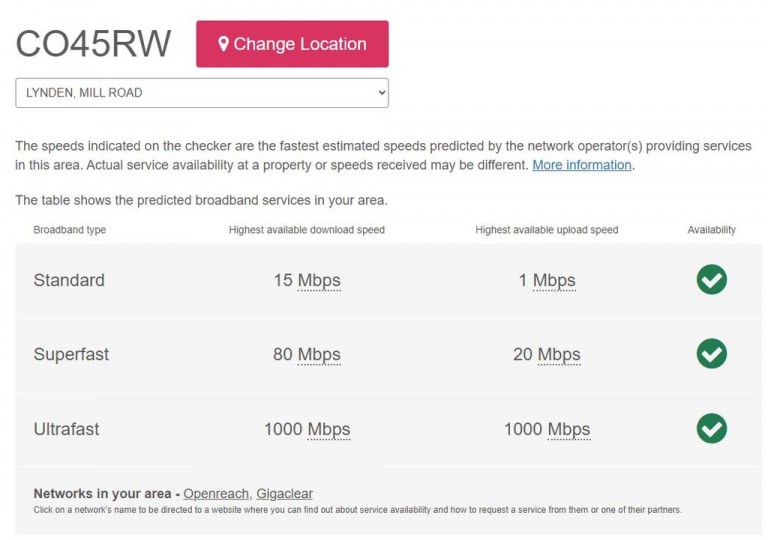Click the Ultrafast availability green checkmark icon
The height and width of the screenshot is (540, 768).
tap(712, 428)
